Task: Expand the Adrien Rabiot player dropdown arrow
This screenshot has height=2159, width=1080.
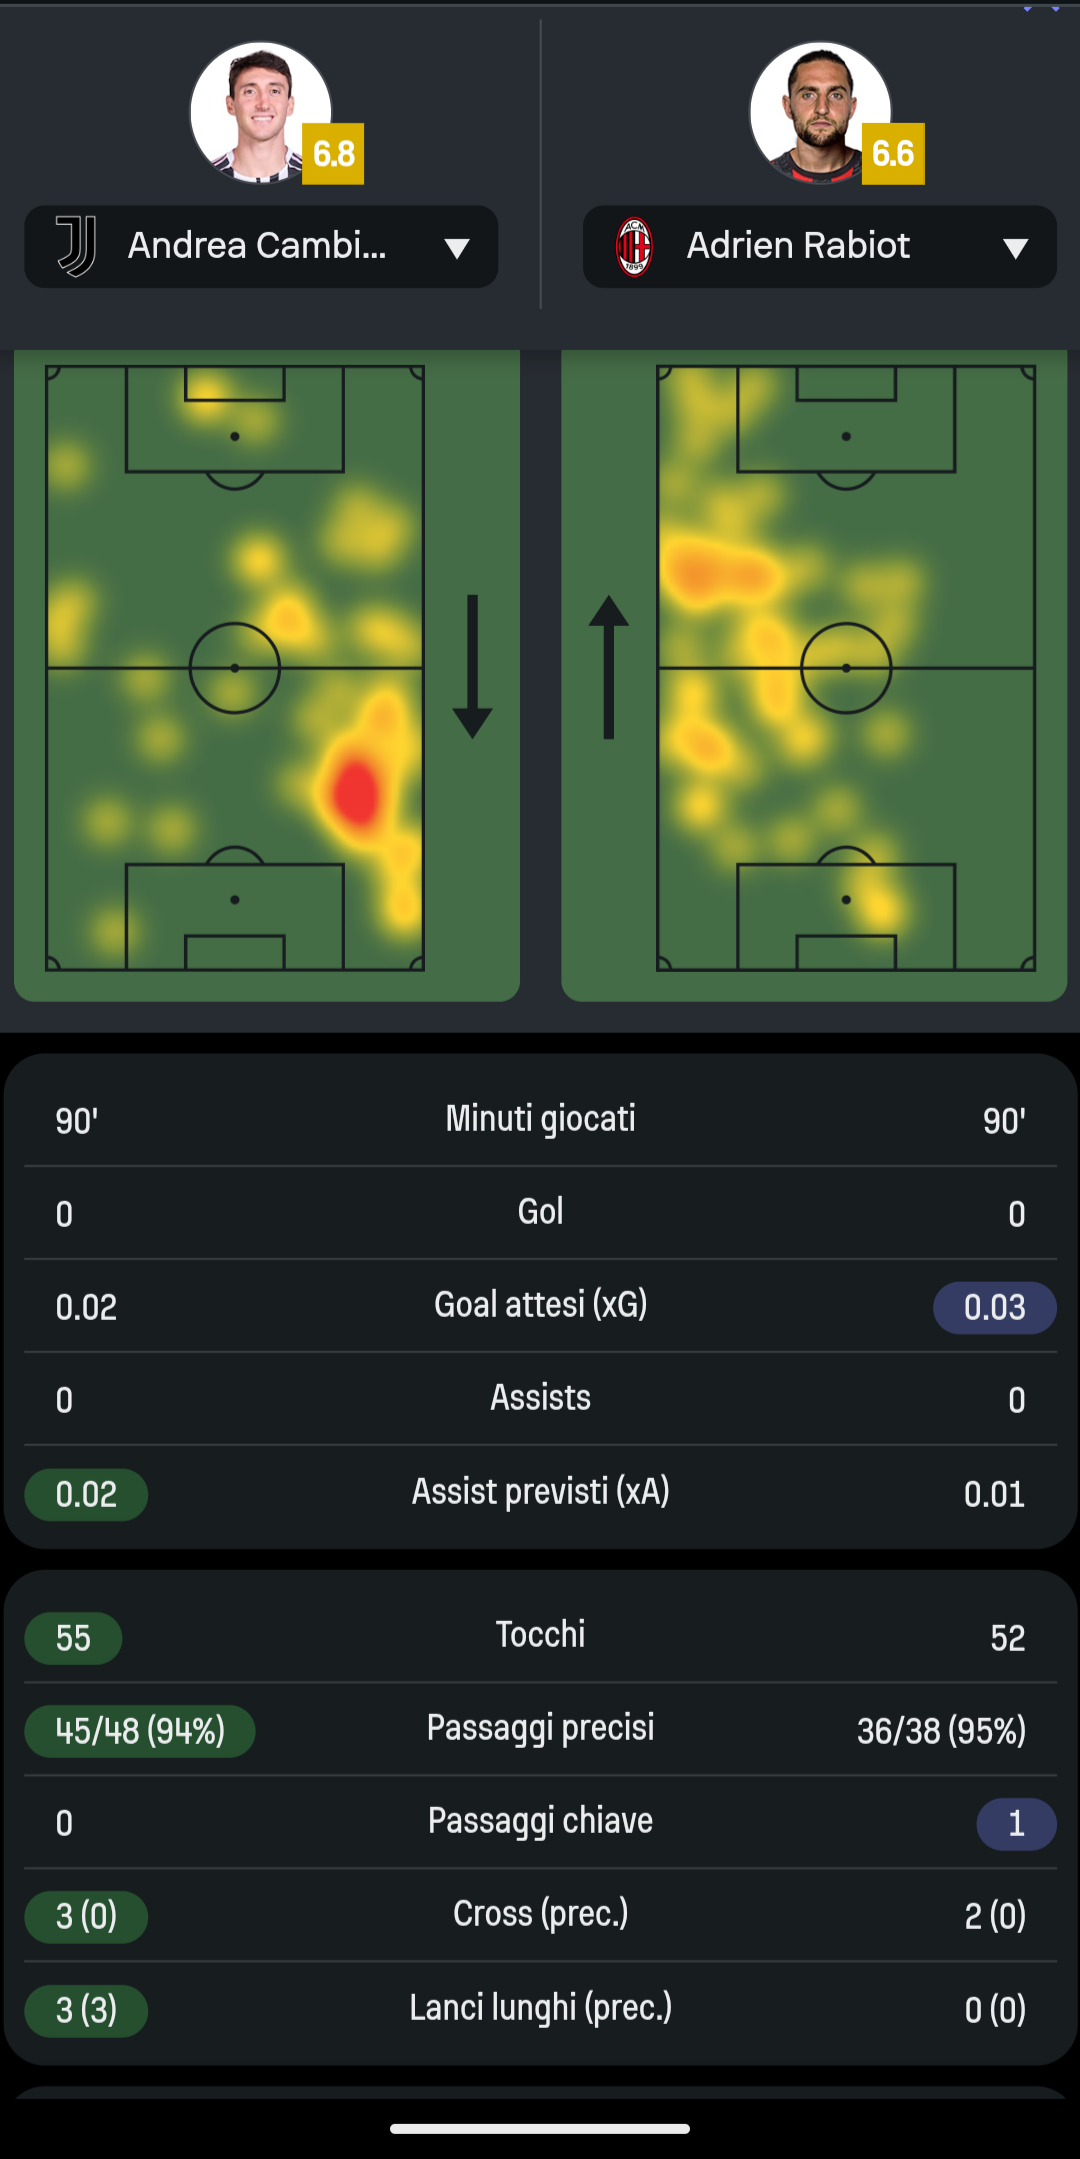Action: click(1016, 248)
